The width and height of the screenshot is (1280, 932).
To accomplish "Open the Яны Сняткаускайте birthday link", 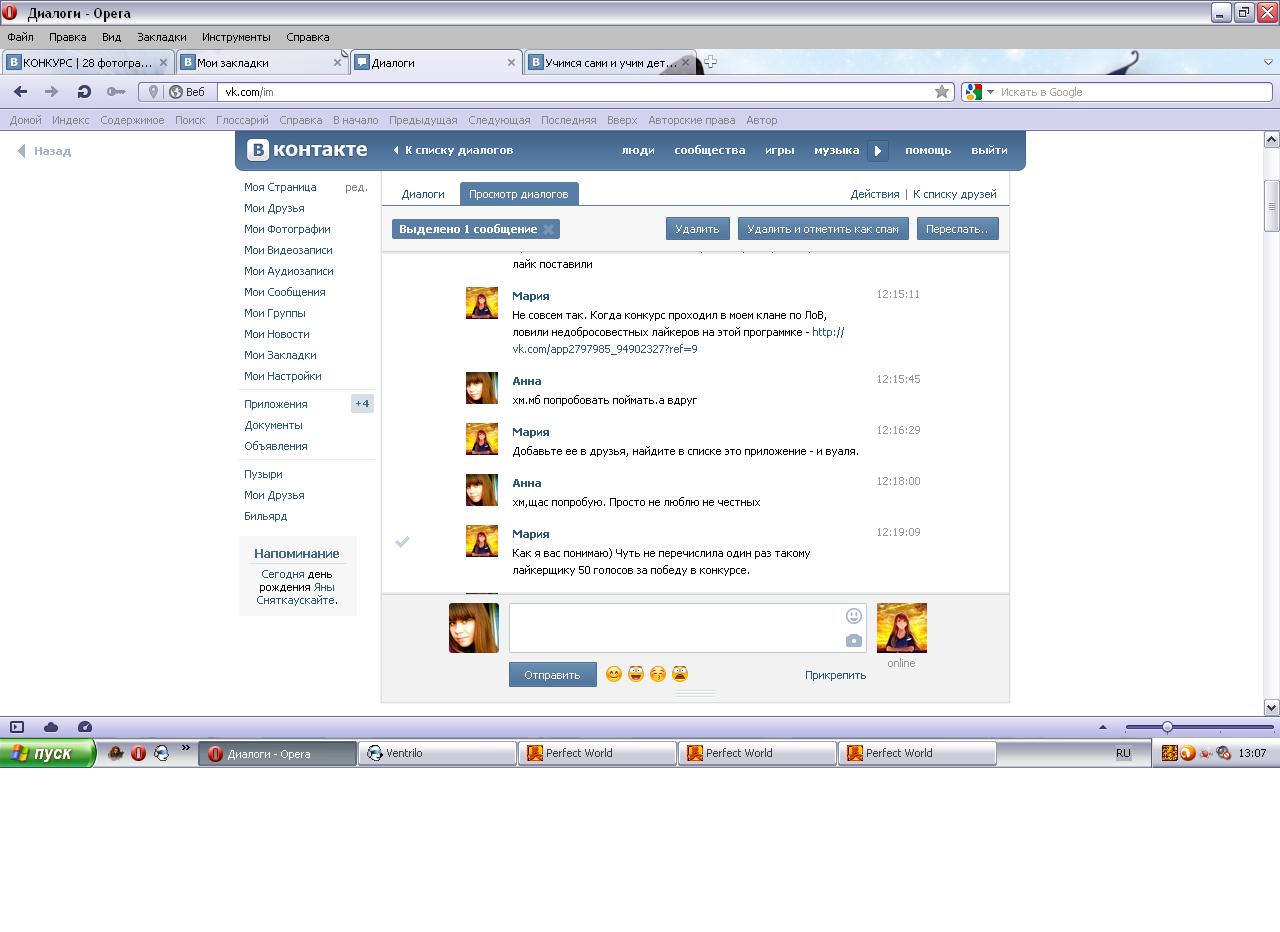I will [296, 594].
